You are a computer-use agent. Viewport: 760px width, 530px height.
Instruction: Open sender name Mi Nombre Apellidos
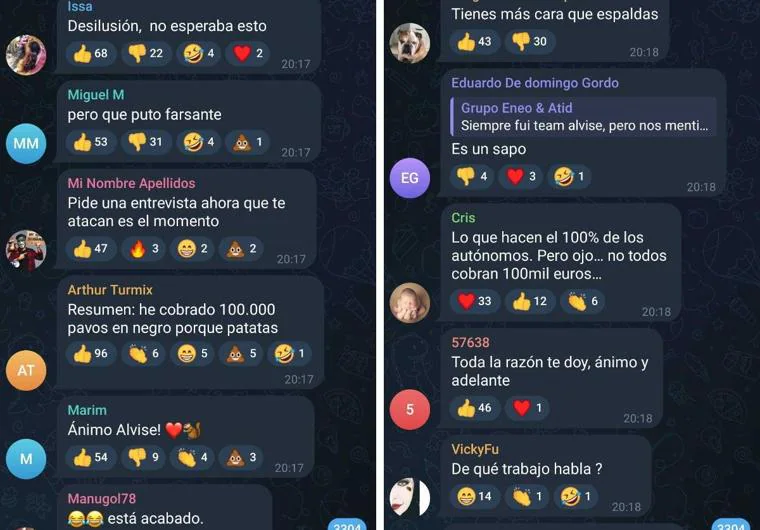pos(131,183)
